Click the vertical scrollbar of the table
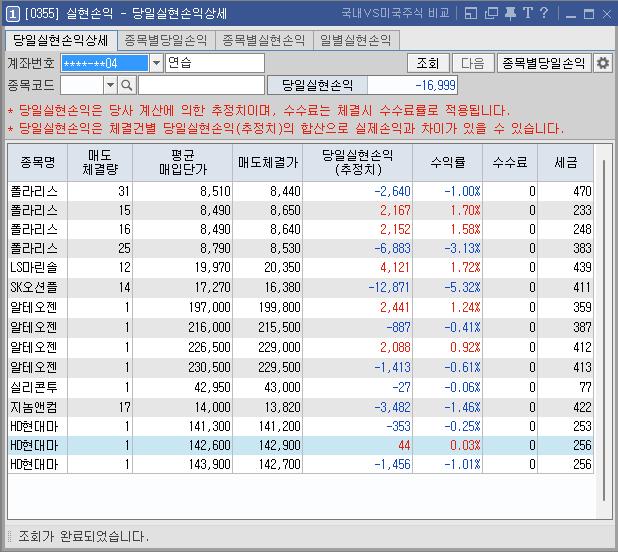Screen dimensions: 618x552 [603, 330]
